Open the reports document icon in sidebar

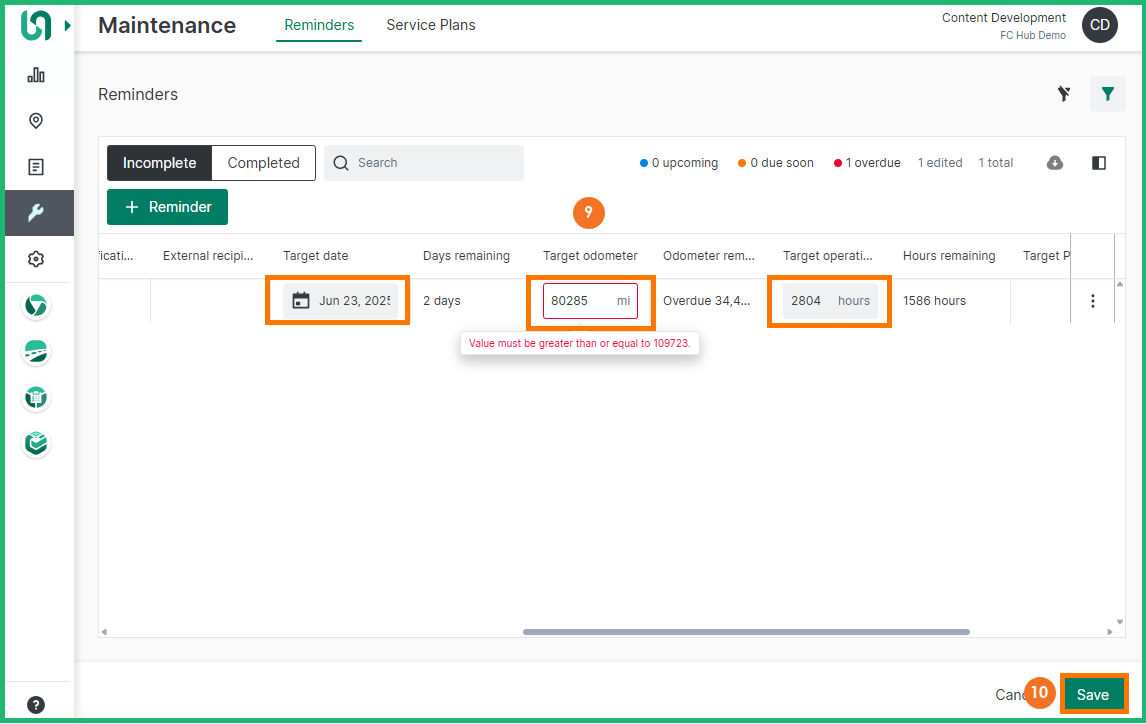point(36,167)
